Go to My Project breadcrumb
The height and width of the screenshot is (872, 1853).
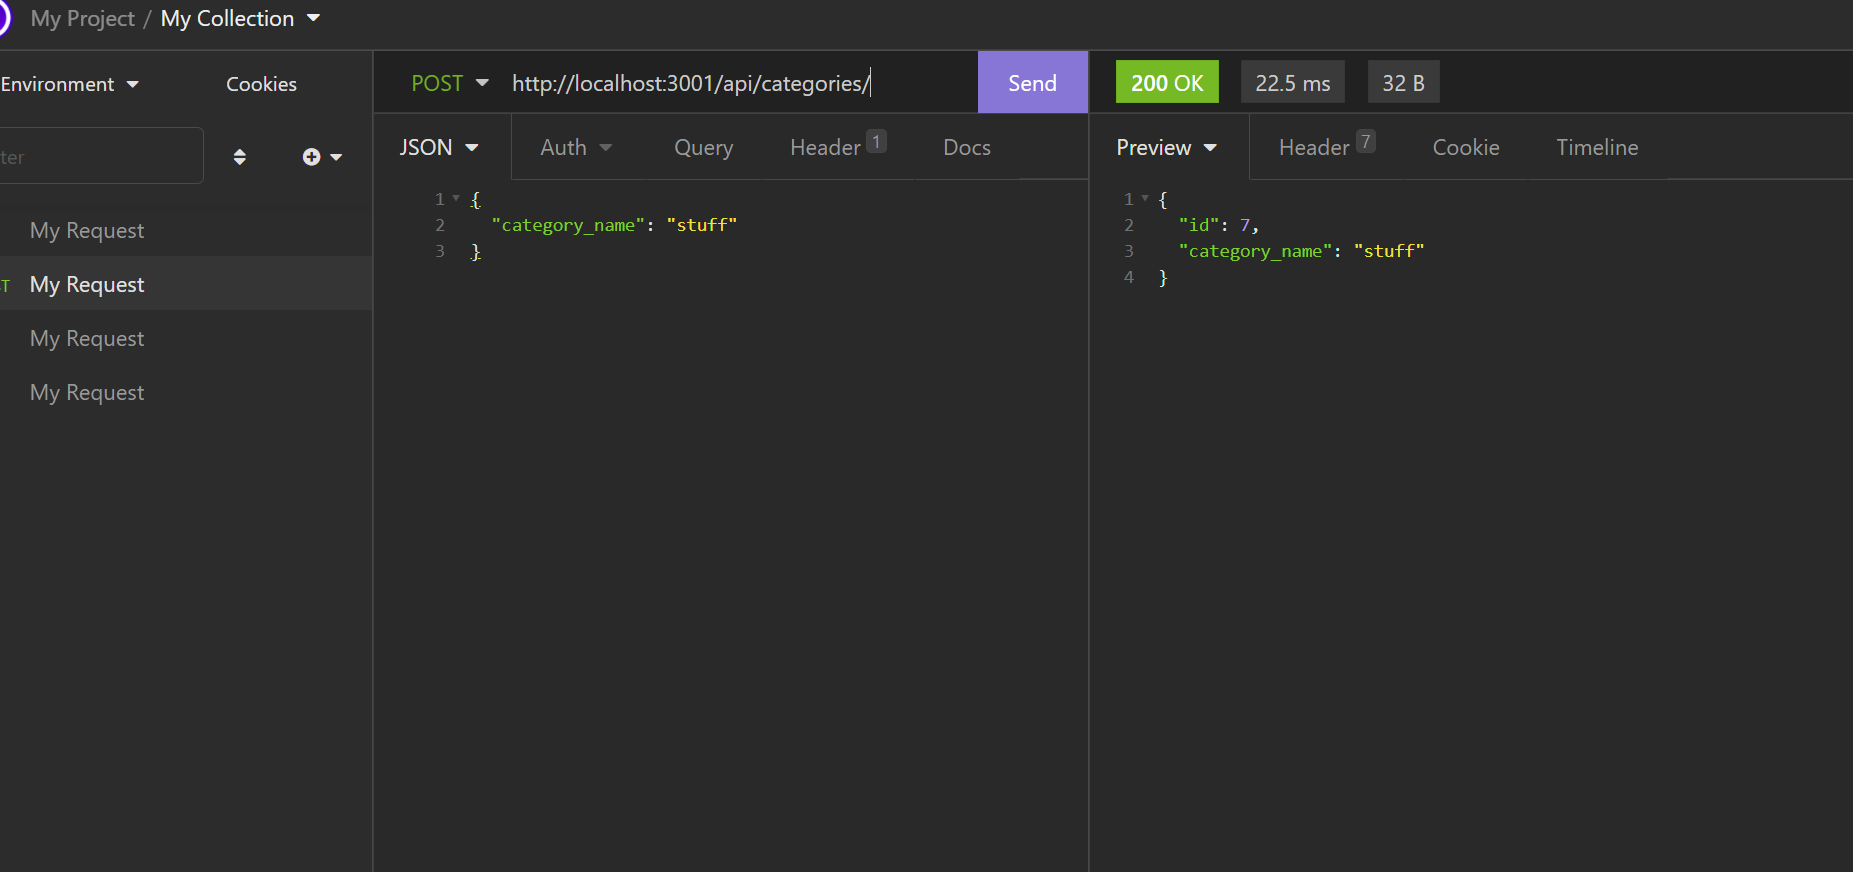click(x=83, y=18)
